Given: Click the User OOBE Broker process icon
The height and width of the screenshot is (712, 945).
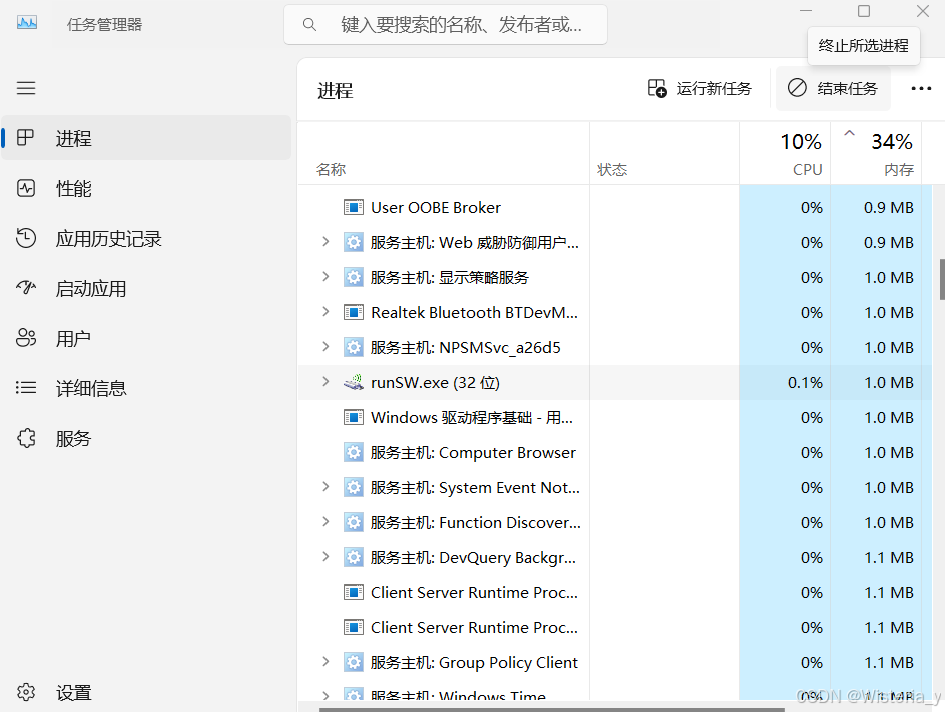Looking at the screenshot, I should click(354, 207).
